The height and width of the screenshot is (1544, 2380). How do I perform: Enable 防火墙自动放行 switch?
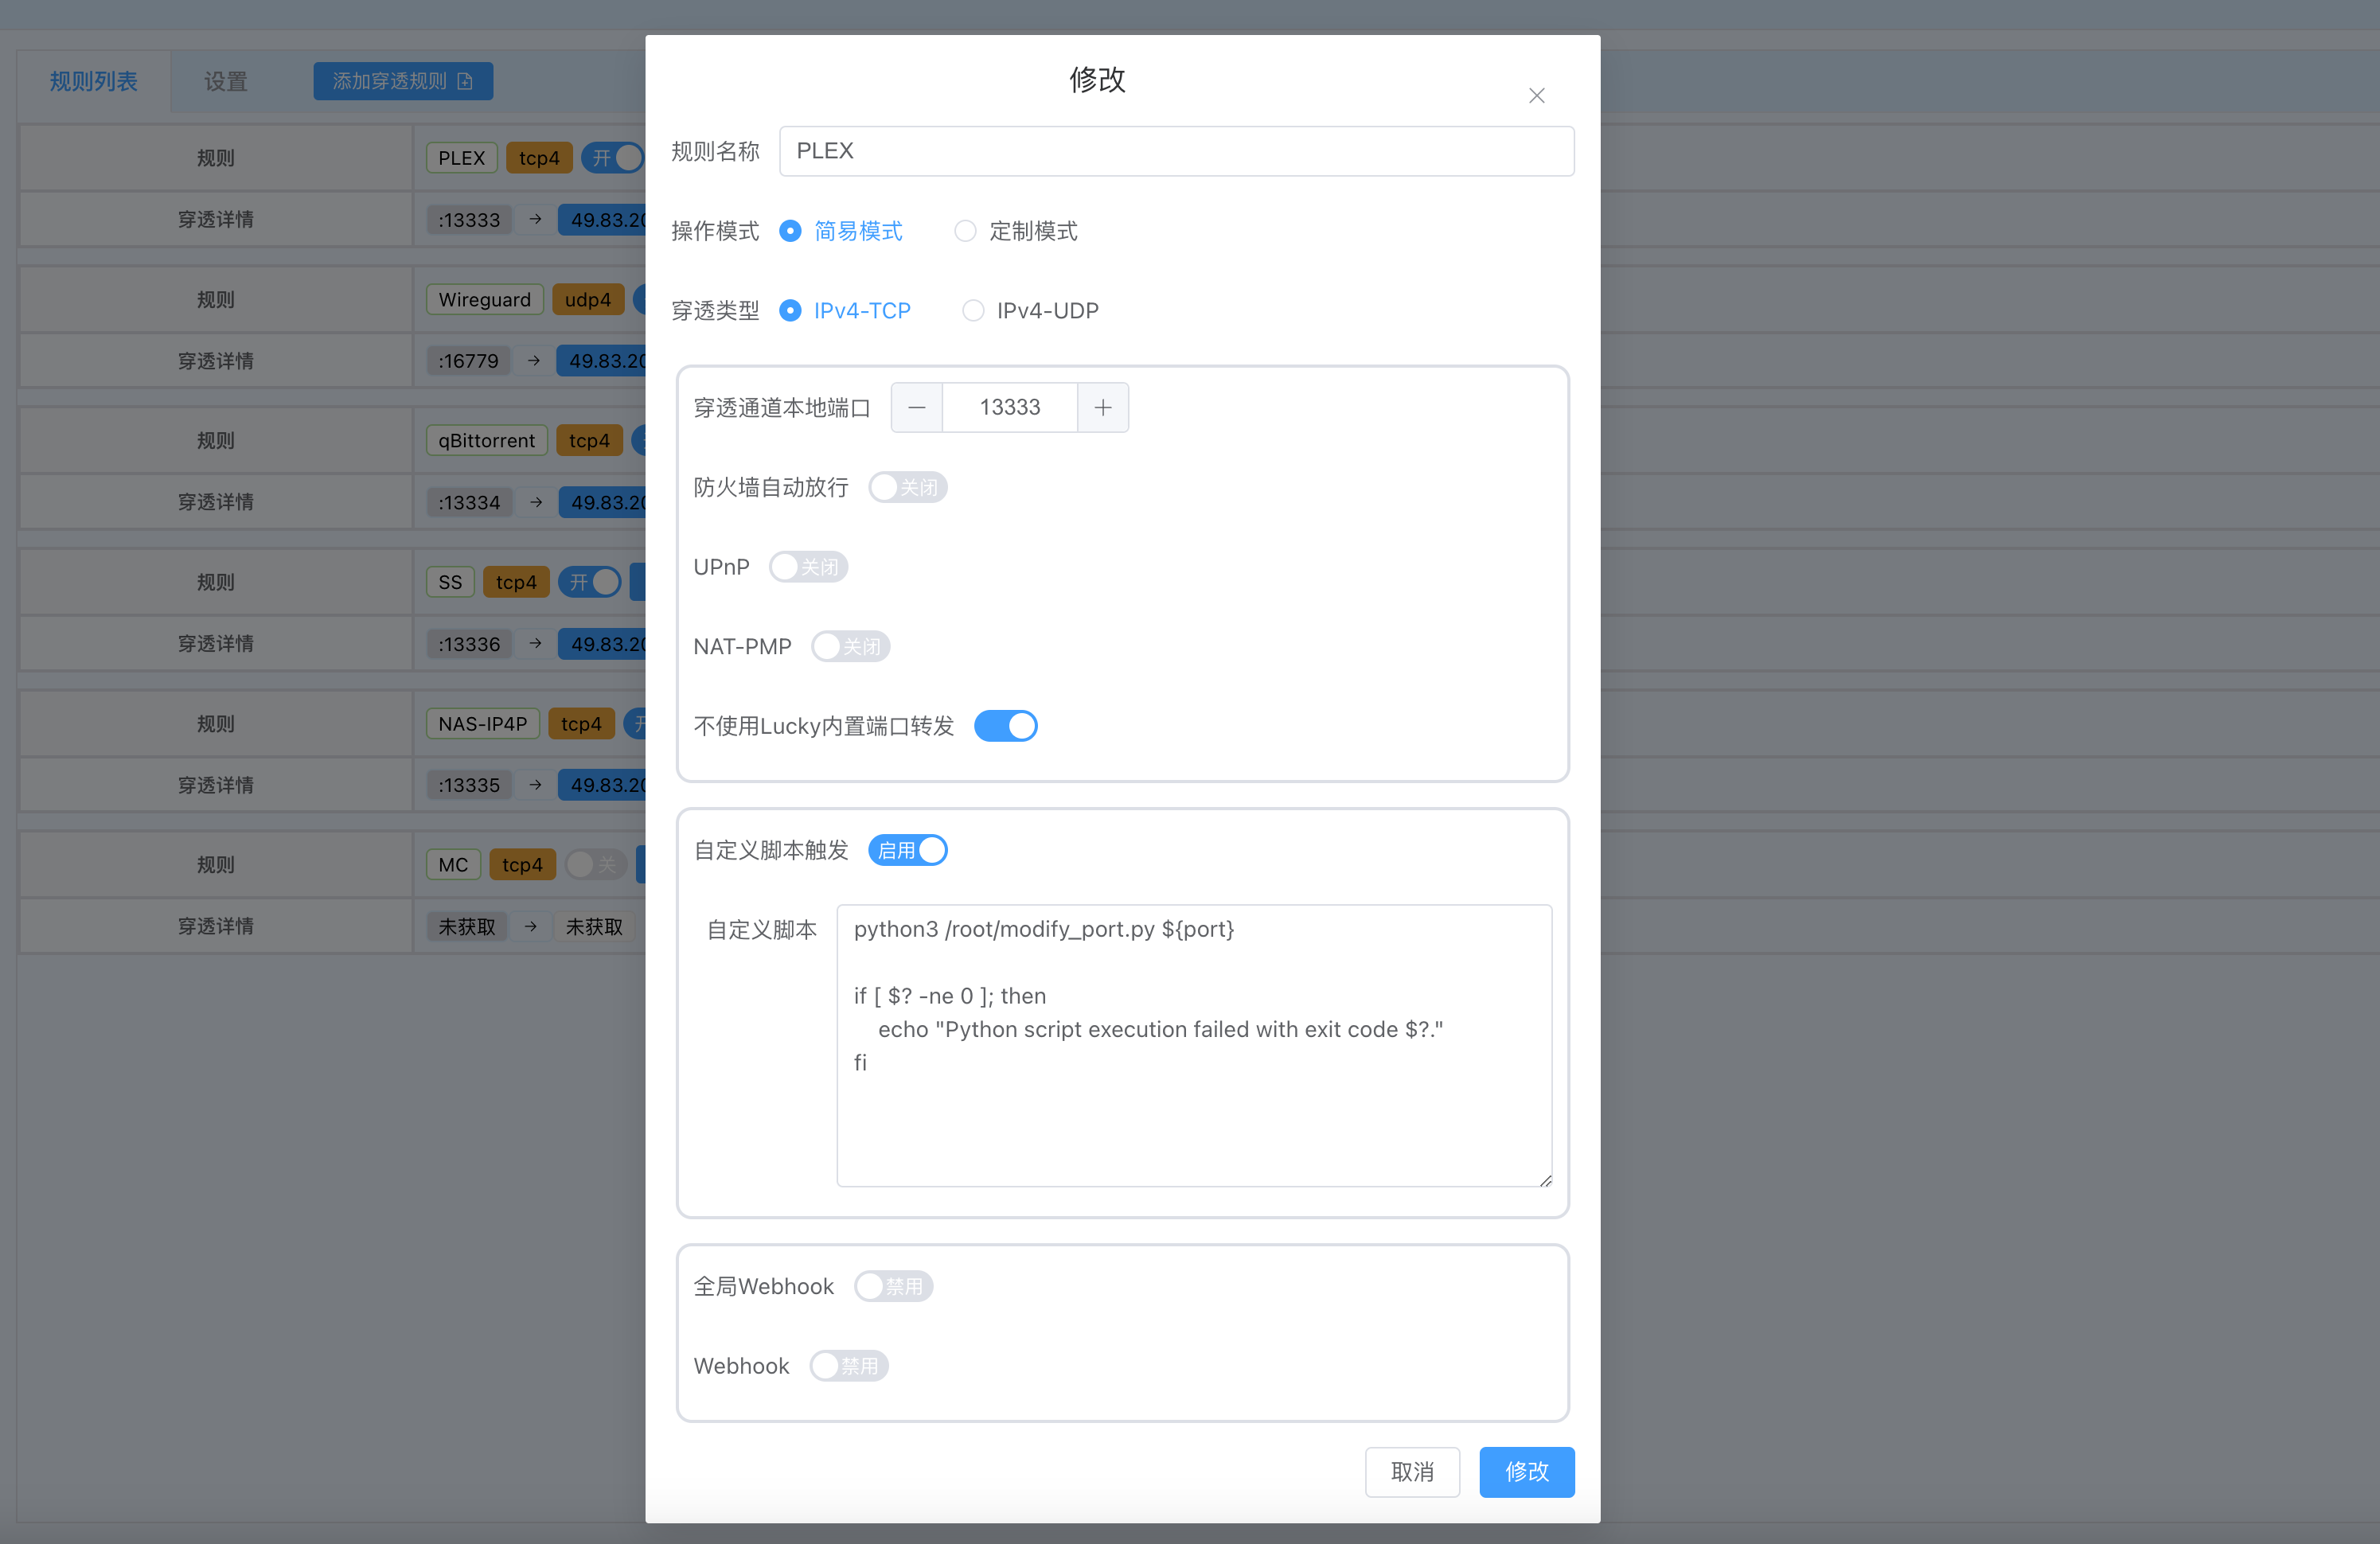point(907,487)
